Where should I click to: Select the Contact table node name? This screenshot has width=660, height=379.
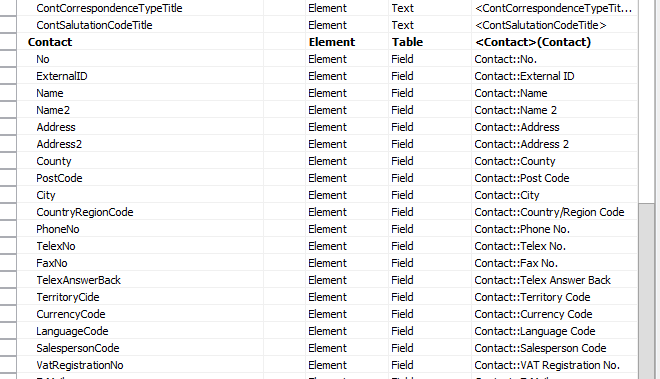point(50,42)
